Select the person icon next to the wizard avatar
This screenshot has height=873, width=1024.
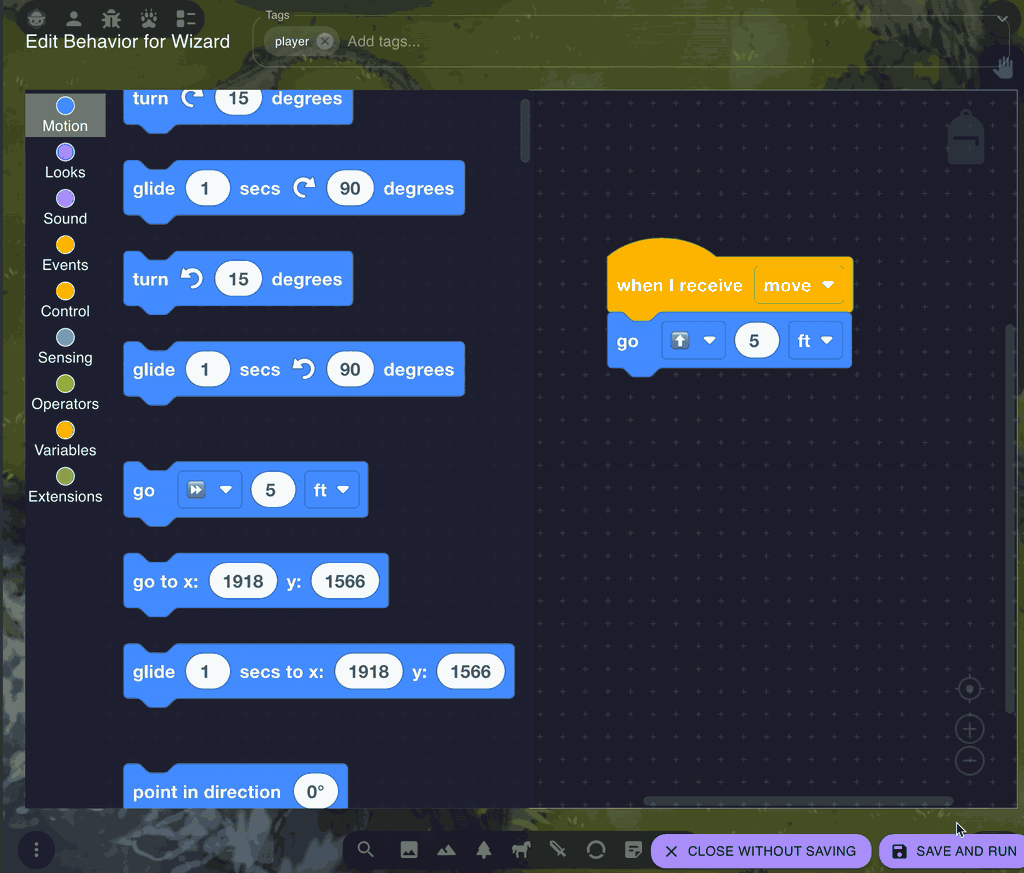pyautogui.click(x=75, y=18)
